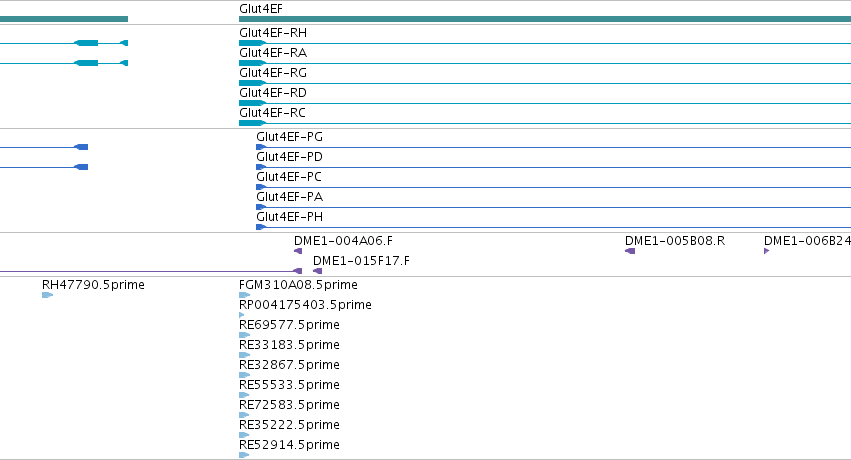Select protein Glut4EF-PG label

pyautogui.click(x=289, y=137)
